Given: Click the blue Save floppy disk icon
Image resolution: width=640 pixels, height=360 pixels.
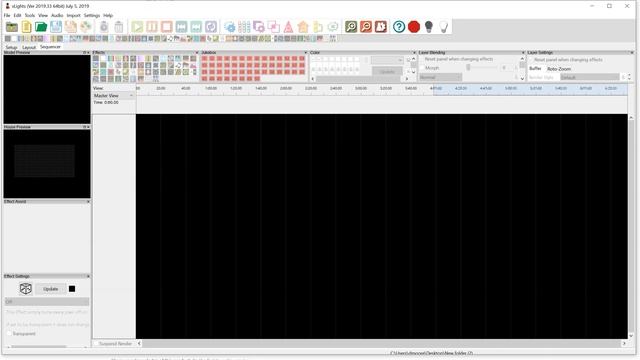Looking at the screenshot, I should click(x=56, y=27).
